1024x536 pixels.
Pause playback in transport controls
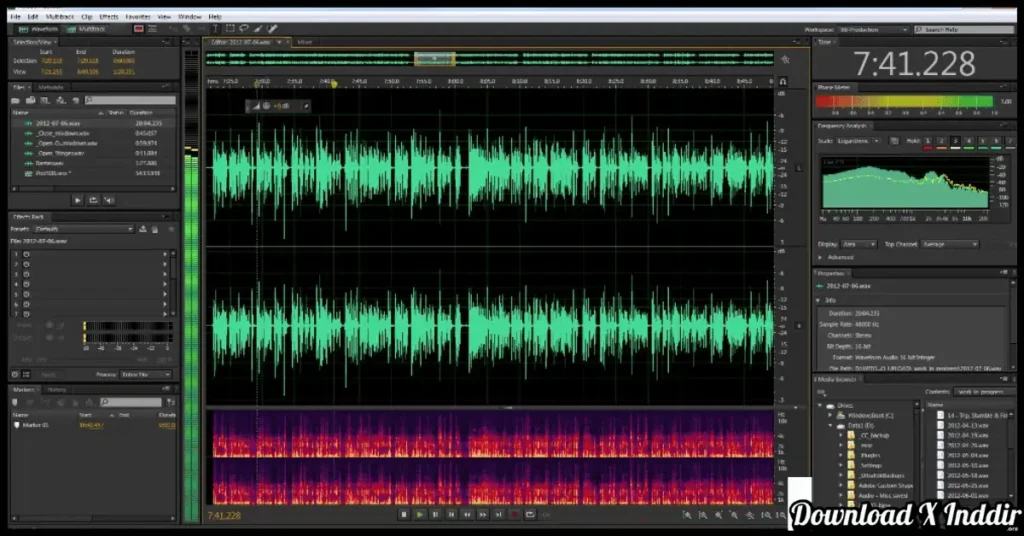435,515
